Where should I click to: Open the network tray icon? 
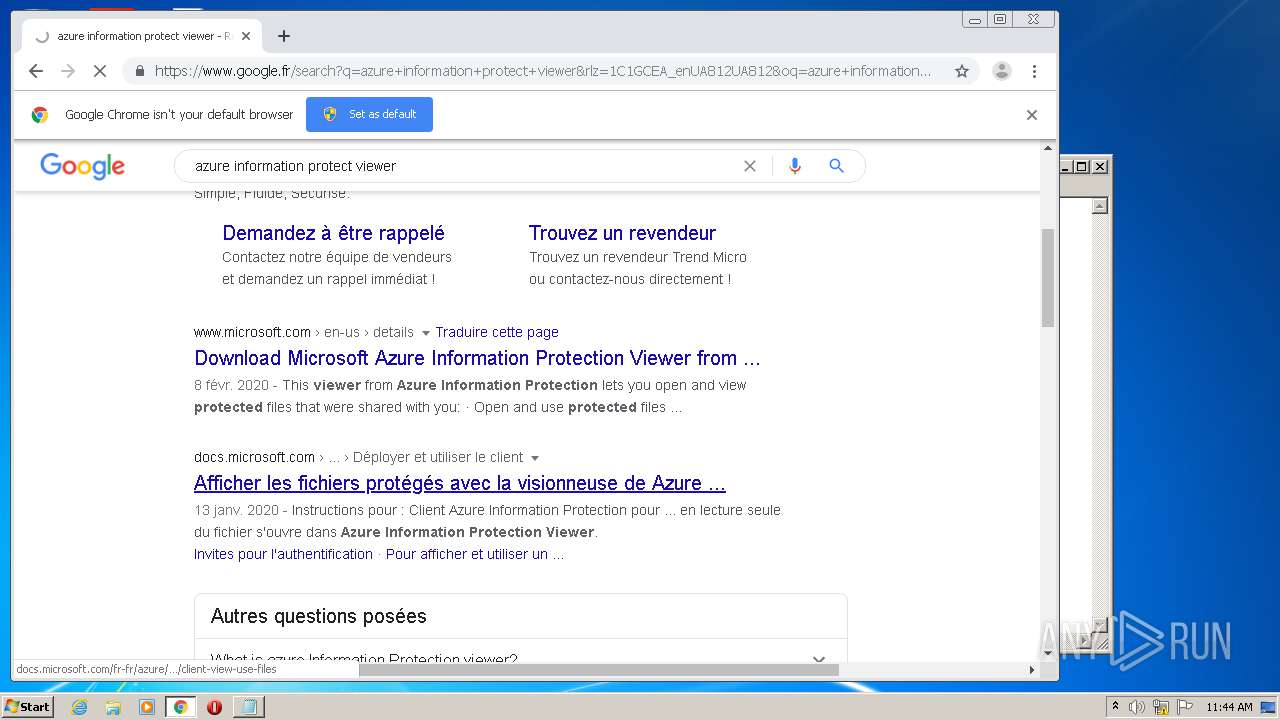[1161, 707]
